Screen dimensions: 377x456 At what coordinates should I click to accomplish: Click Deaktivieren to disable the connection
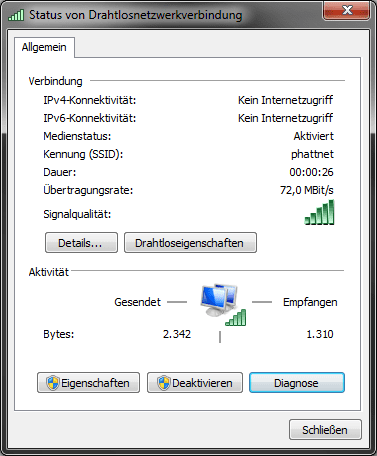coord(195,383)
